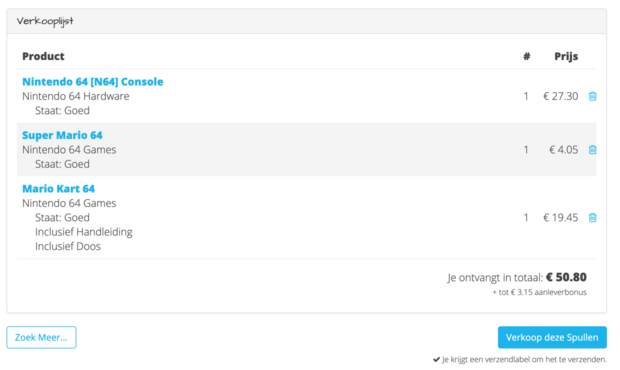Image resolution: width=620 pixels, height=370 pixels.
Task: Click the Verkooplijst panel header
Action: click(306, 21)
